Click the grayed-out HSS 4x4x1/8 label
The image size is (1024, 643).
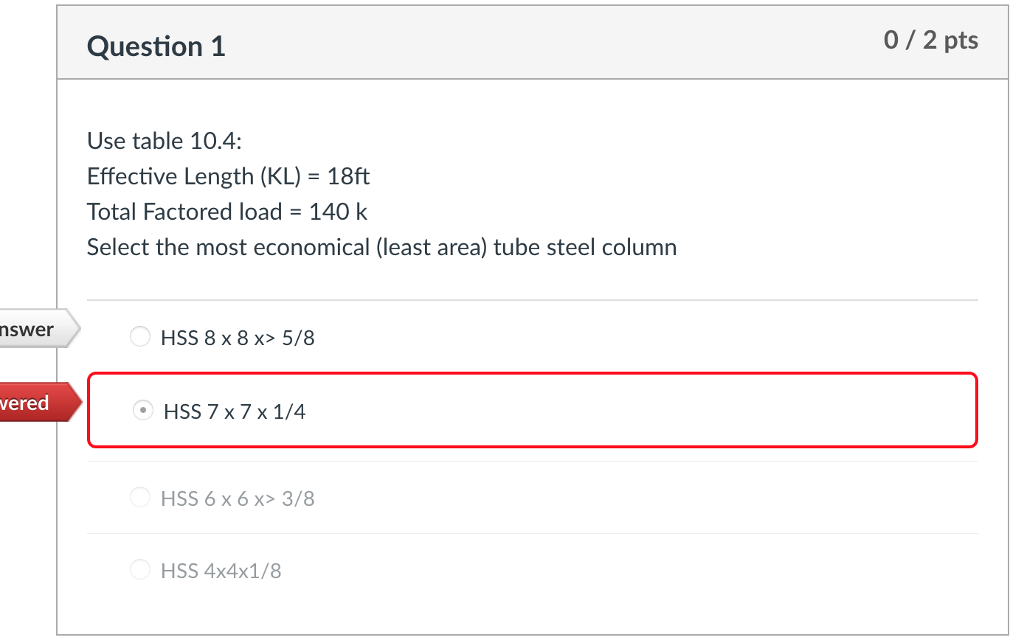point(221,569)
